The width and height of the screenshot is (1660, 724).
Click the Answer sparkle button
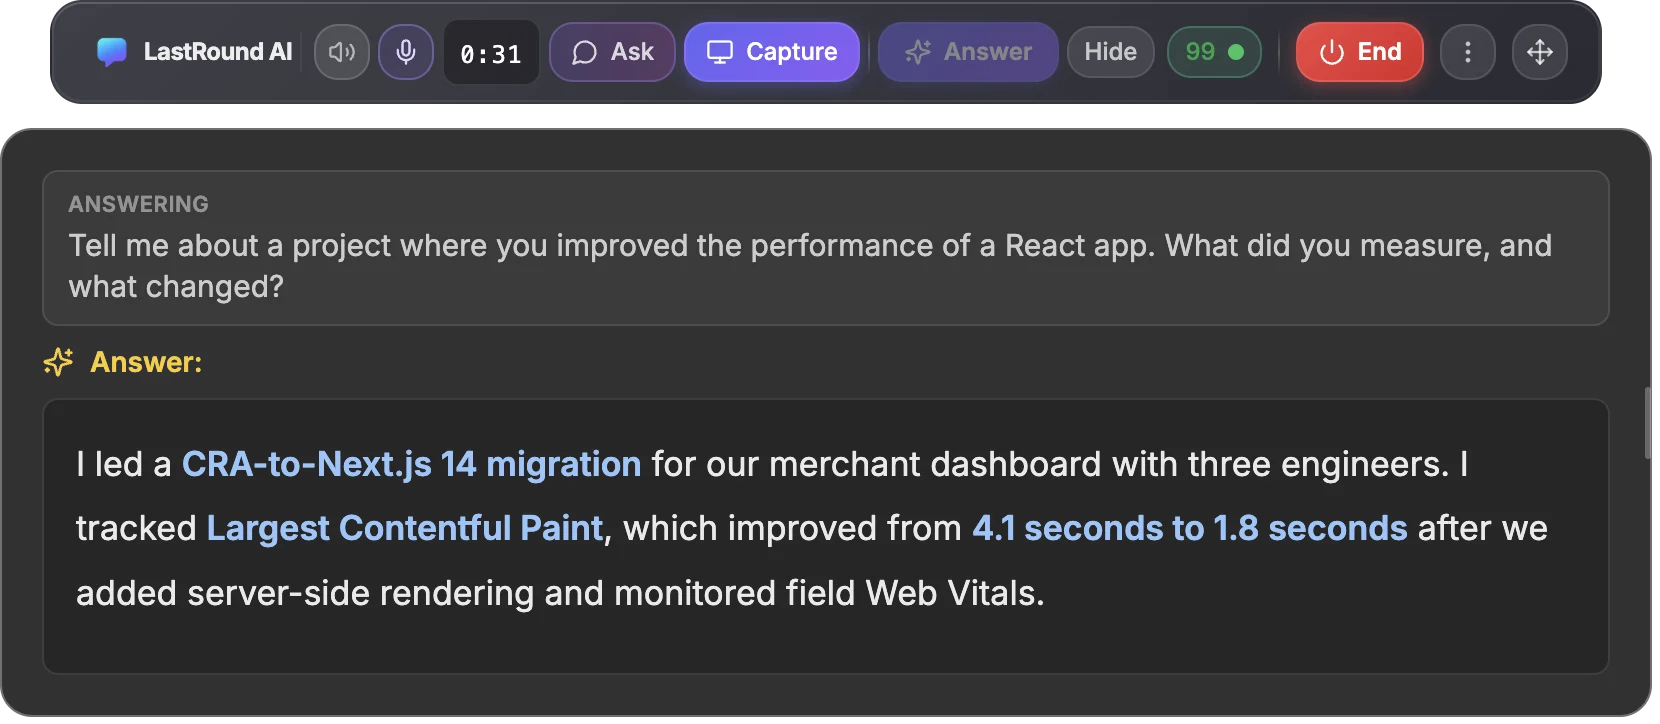968,52
